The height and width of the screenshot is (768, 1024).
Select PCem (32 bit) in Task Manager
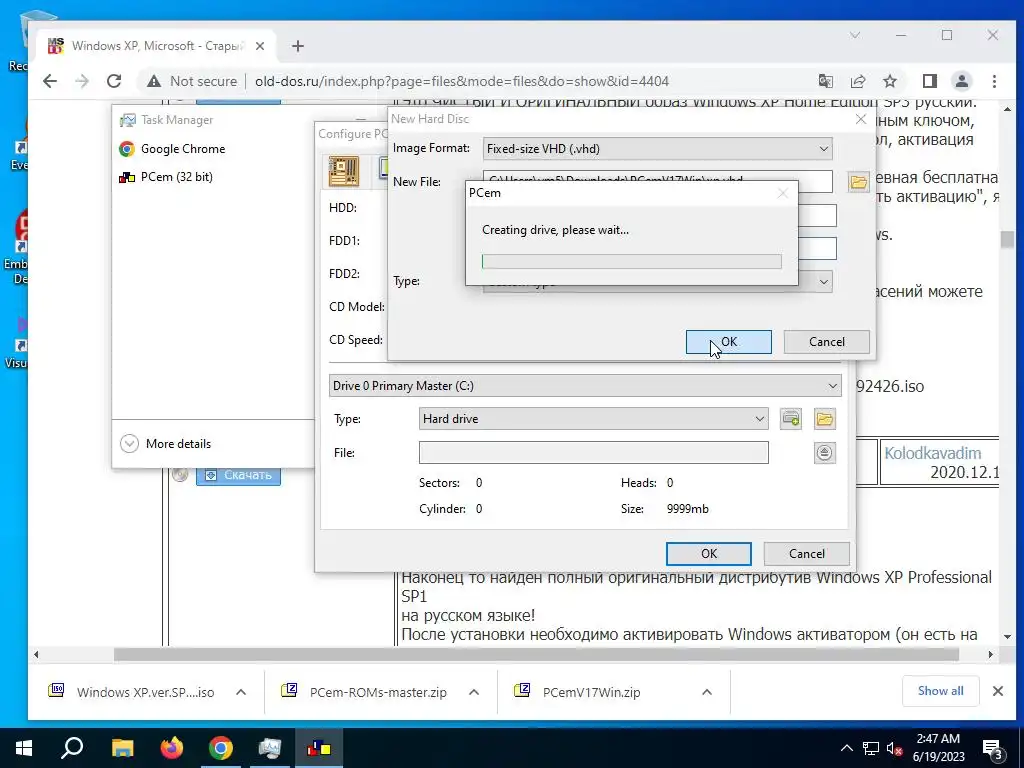166,177
